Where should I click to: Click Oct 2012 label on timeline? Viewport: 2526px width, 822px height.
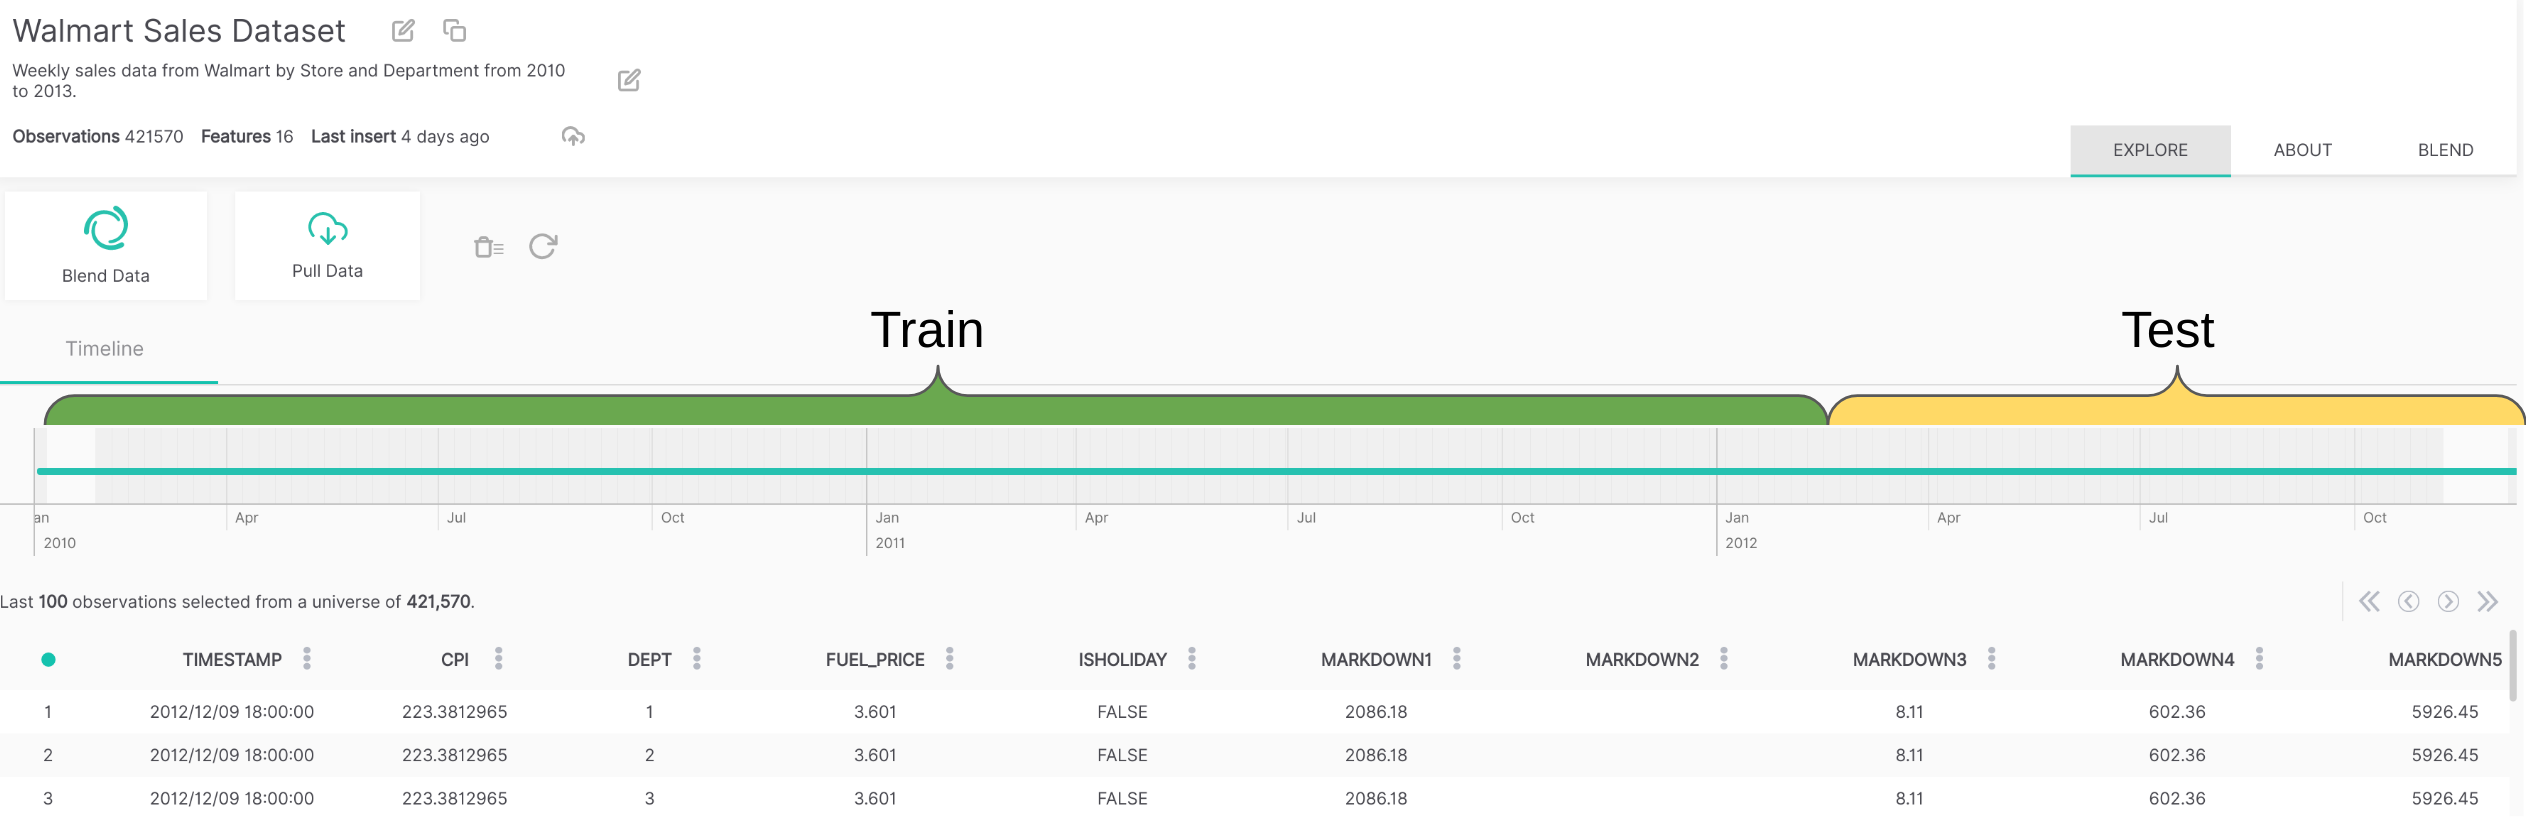pyautogui.click(x=2375, y=518)
